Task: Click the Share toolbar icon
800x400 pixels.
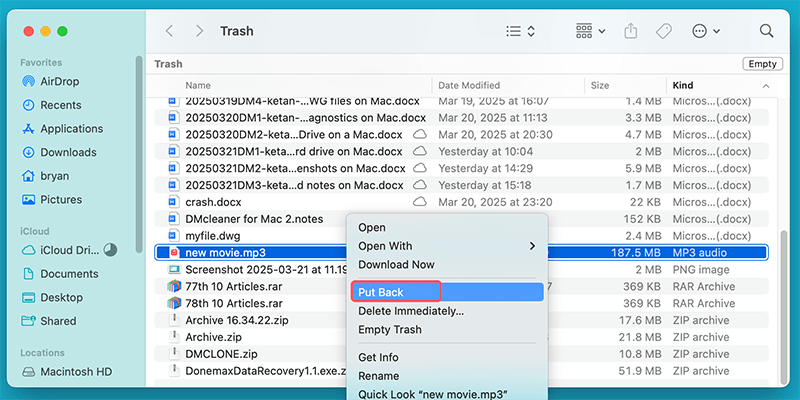Action: coord(631,31)
